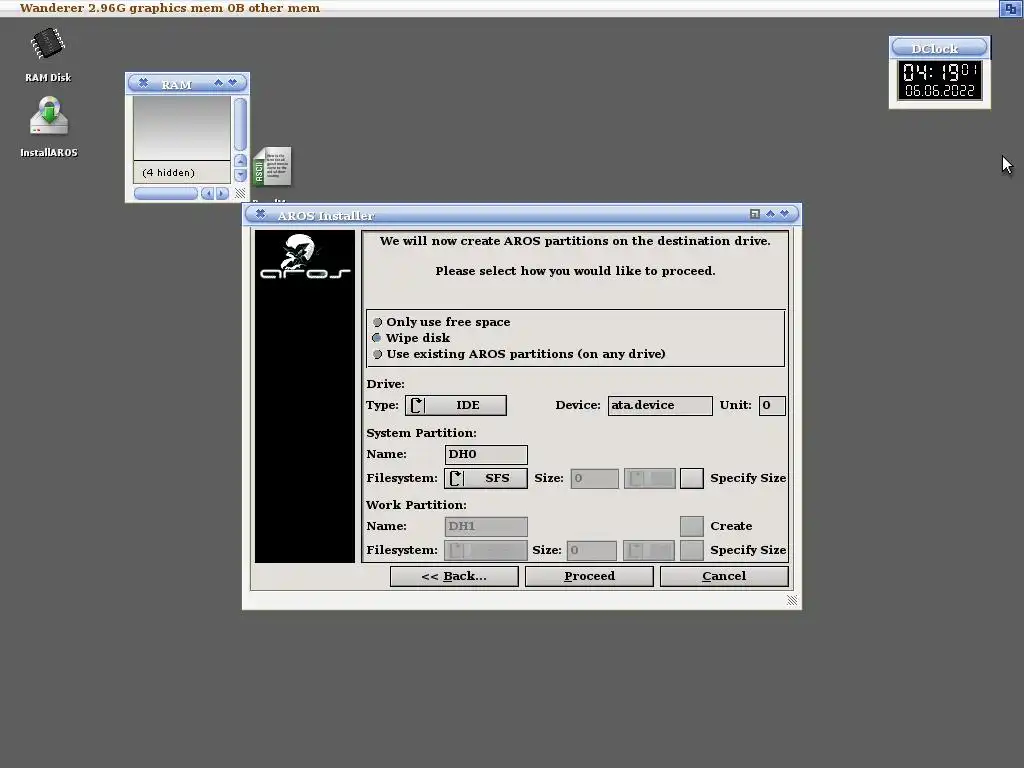Viewport: 1024px width, 768px height.
Task: Cycle the drive Type IDE selector
Action: point(456,406)
